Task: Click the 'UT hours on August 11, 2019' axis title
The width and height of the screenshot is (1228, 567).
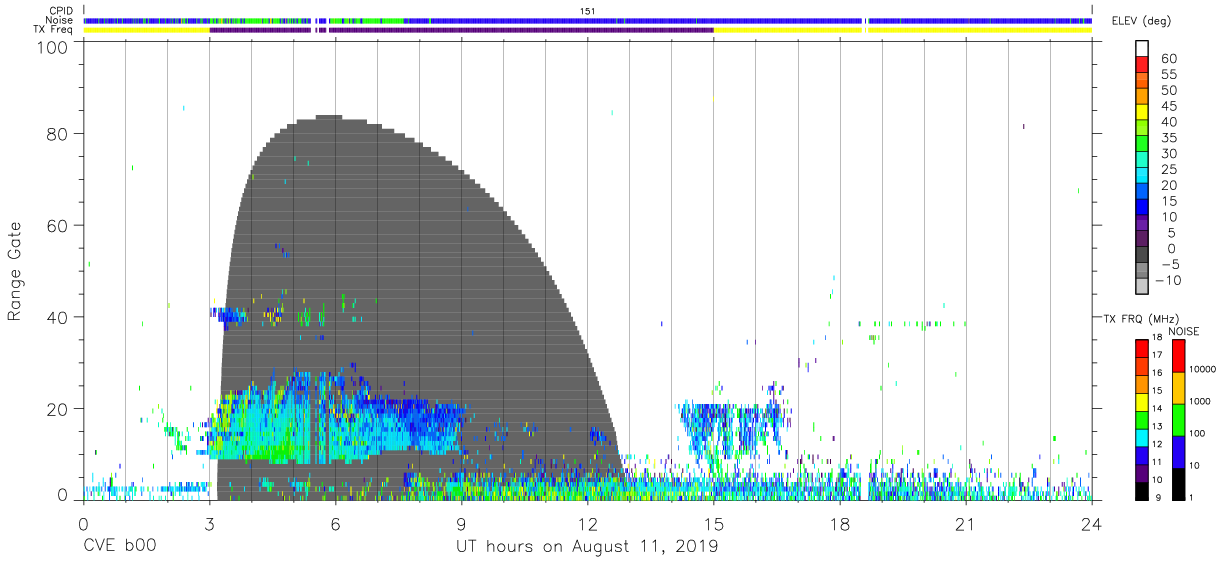Action: (586, 547)
